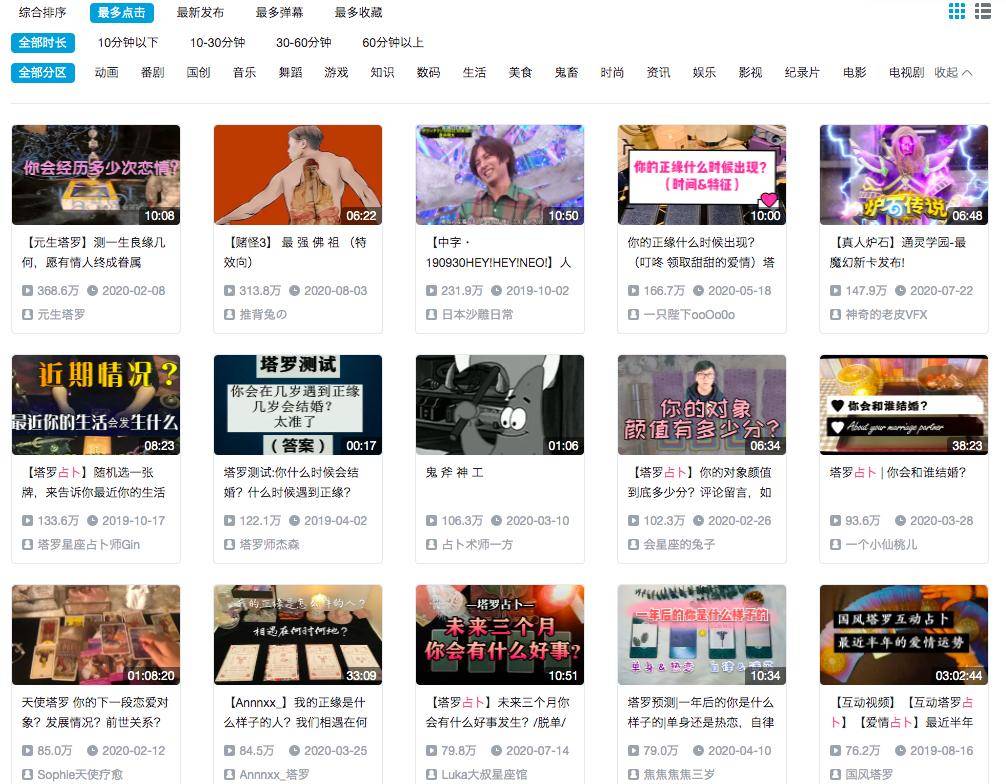Switch to list view layout

[x=982, y=11]
